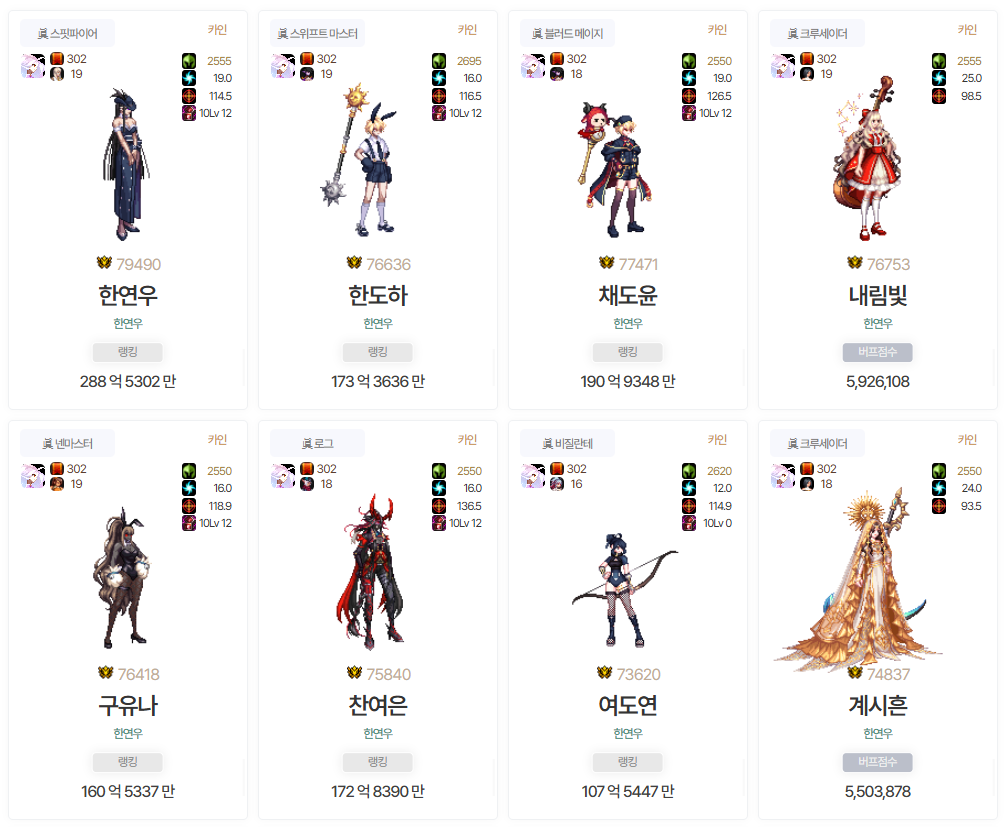The width and height of the screenshot is (1006, 827).
Task: Click the red crosshair icon next to 98.5
Action: 939,96
